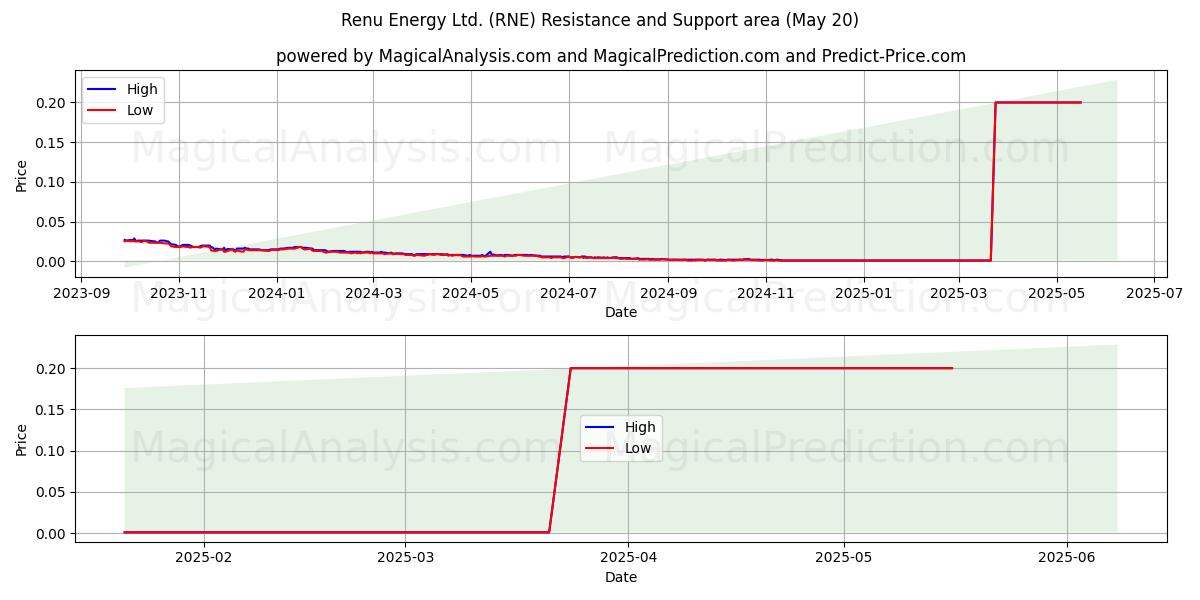Click the top chart y-axis tick '0.20'
The width and height of the screenshot is (1200, 600).
tap(52, 103)
